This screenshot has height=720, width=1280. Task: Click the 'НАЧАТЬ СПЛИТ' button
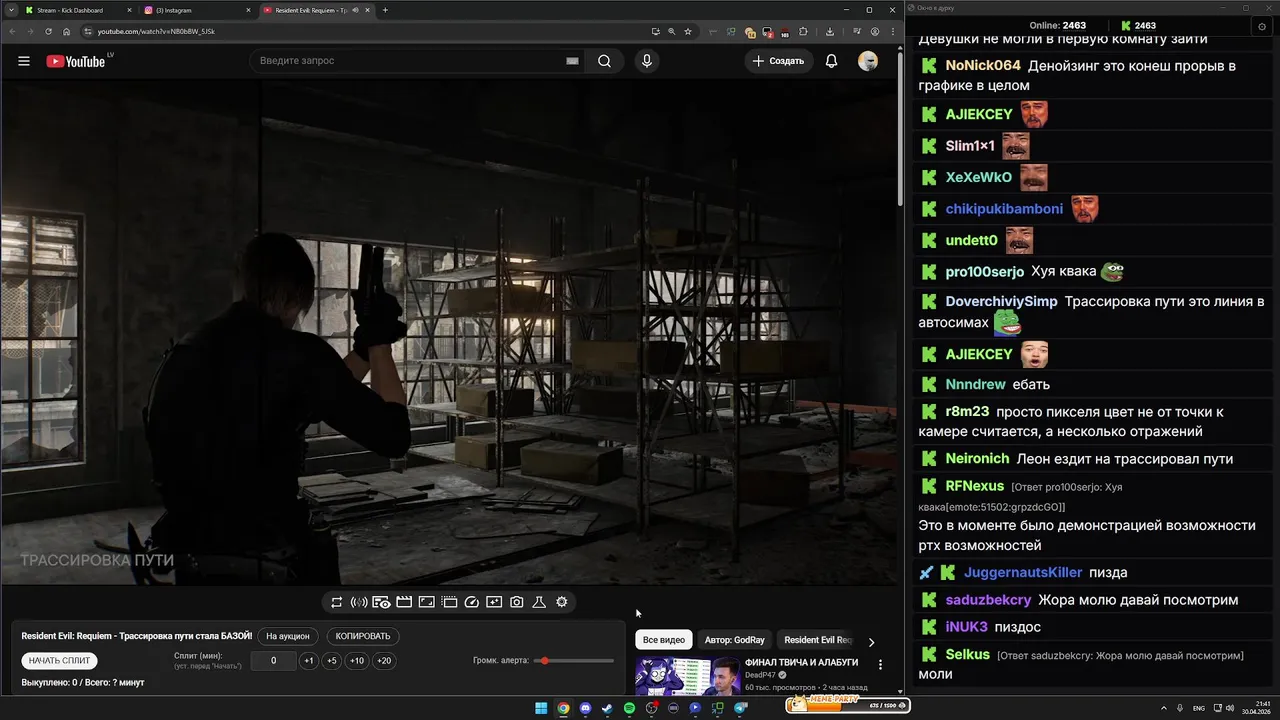[60, 661]
